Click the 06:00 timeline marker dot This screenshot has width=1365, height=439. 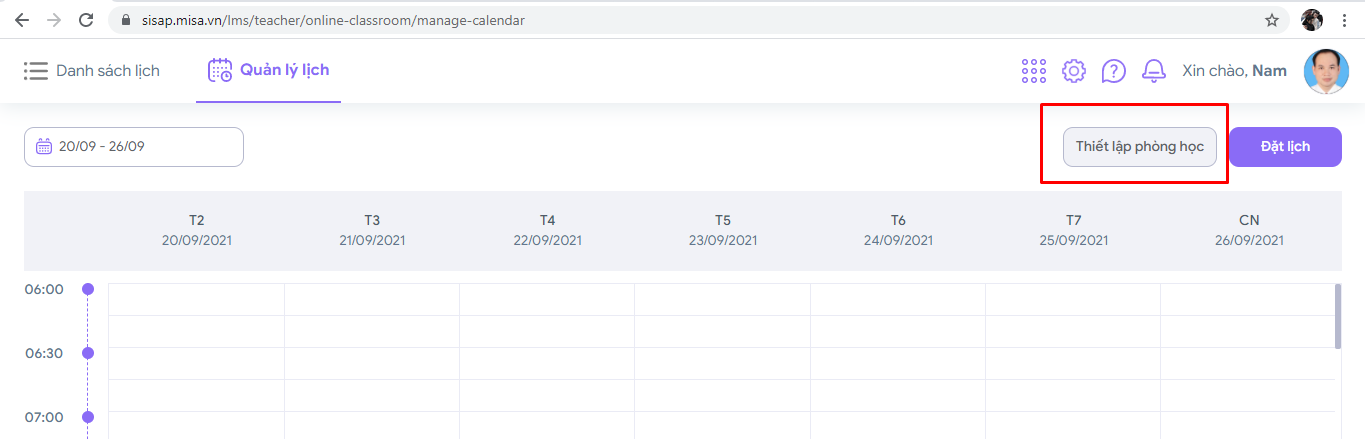coord(88,289)
